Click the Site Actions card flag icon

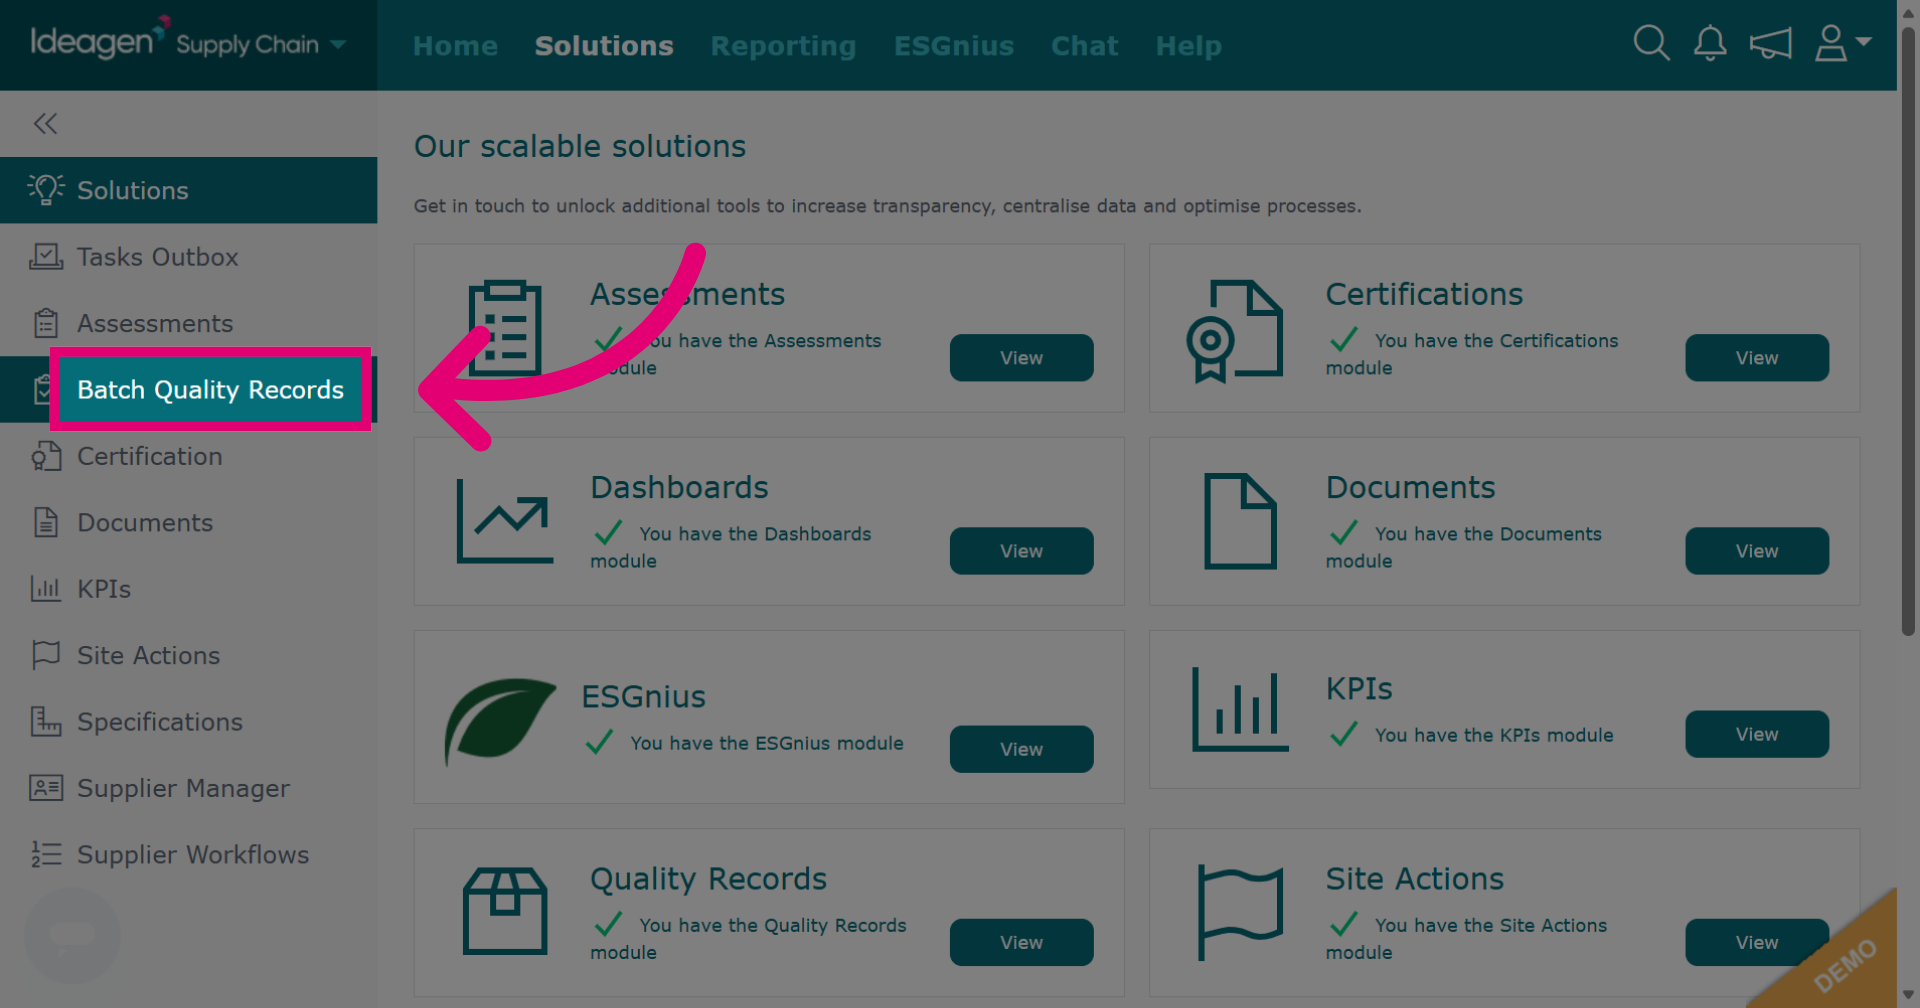click(x=1240, y=913)
